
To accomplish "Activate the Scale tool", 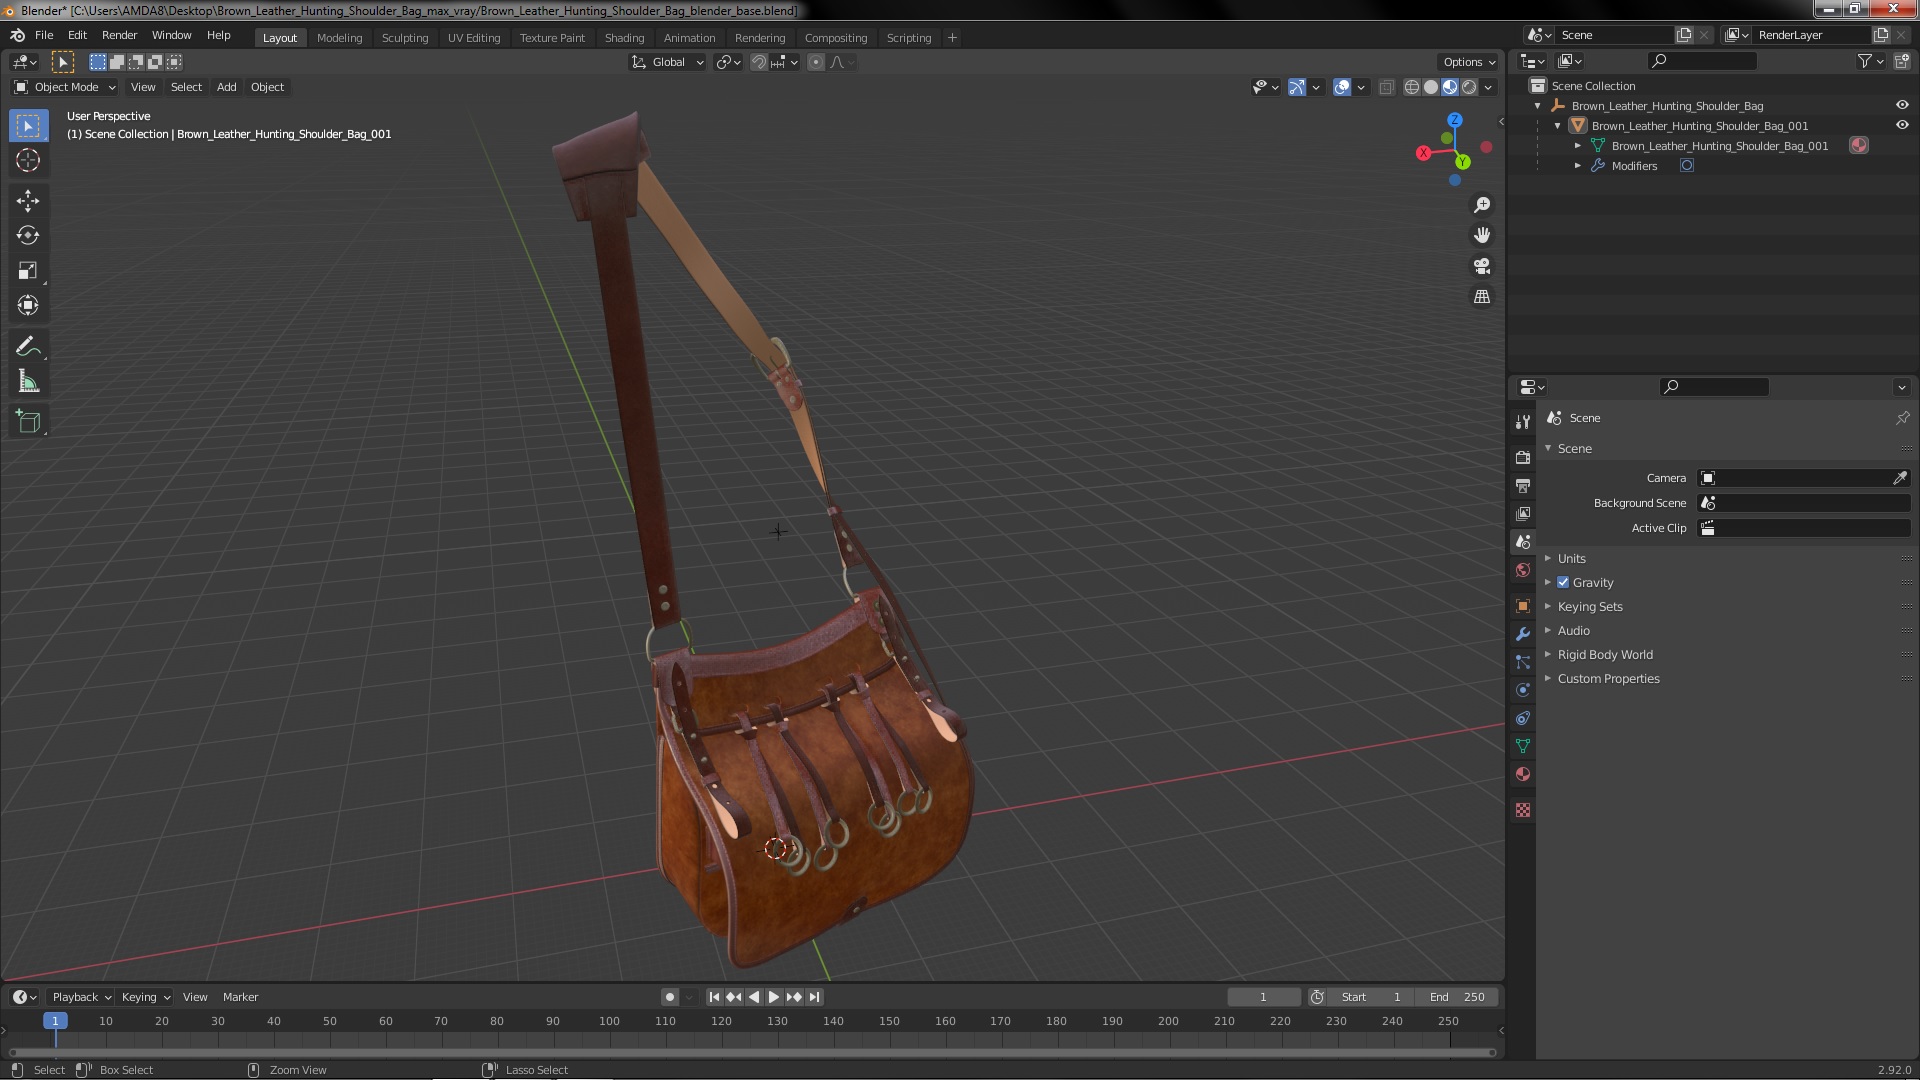I will click(28, 271).
